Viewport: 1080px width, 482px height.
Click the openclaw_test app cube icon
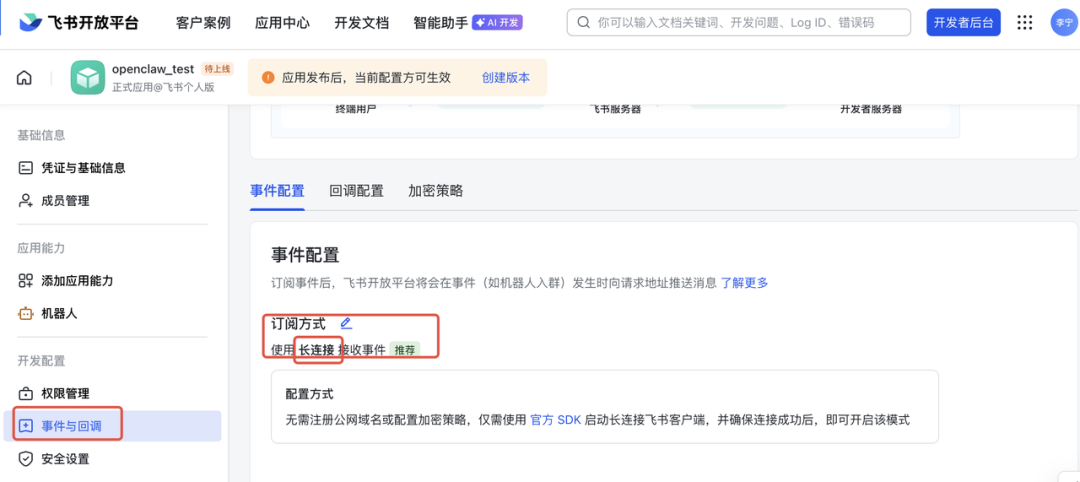(x=88, y=78)
